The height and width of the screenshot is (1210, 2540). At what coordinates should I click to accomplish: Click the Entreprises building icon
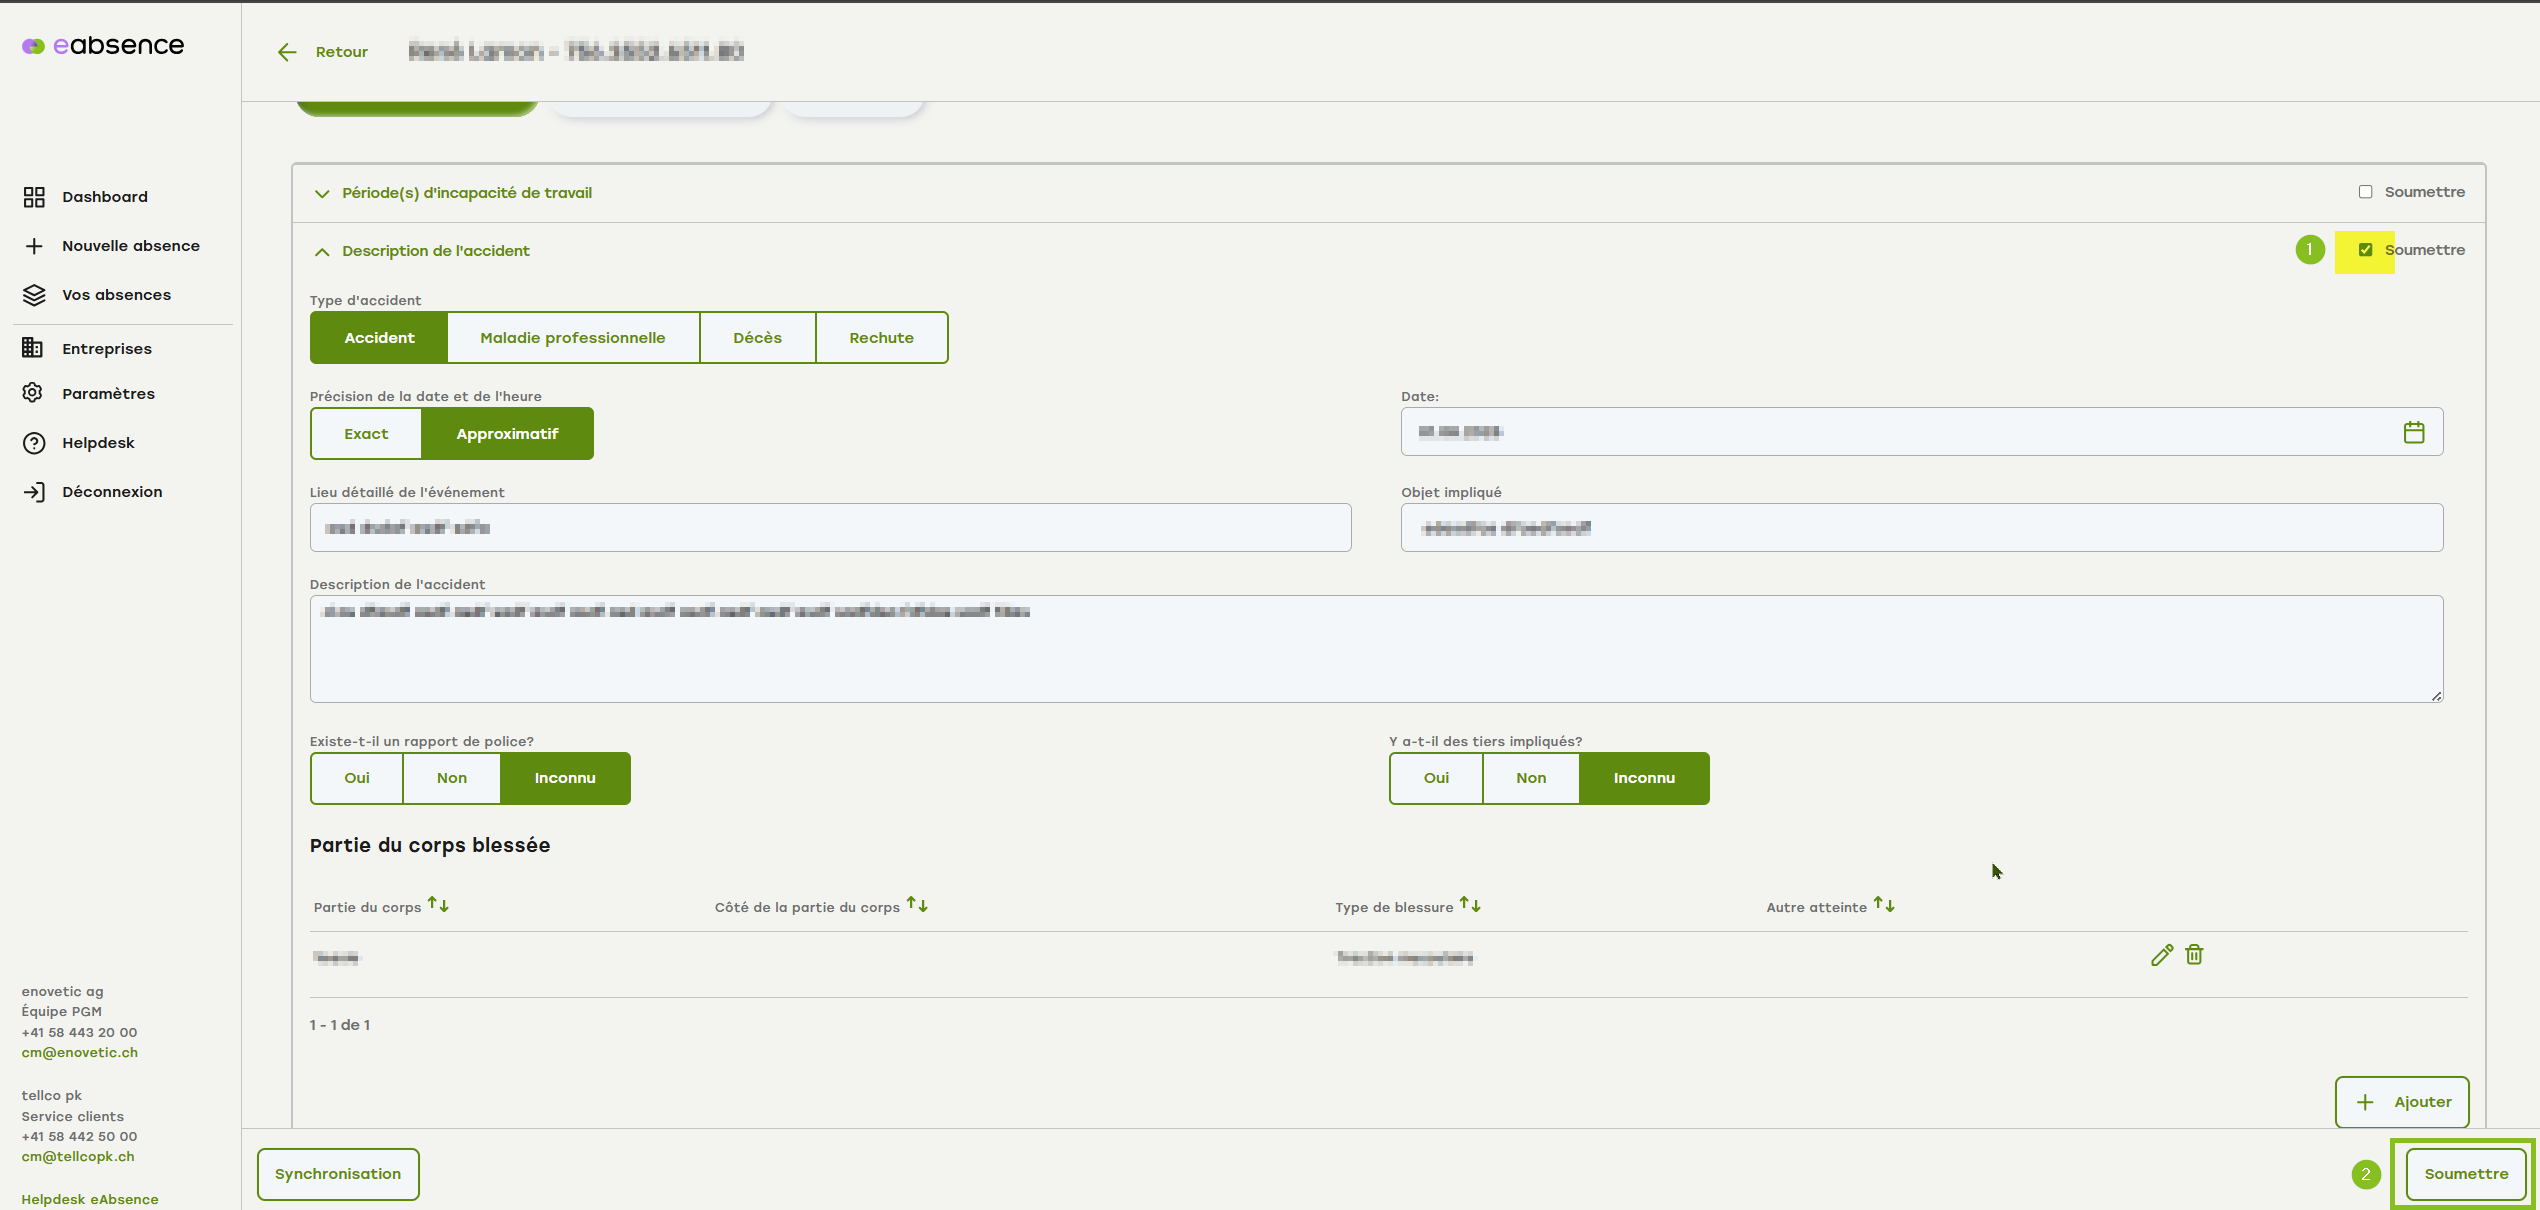click(33, 348)
